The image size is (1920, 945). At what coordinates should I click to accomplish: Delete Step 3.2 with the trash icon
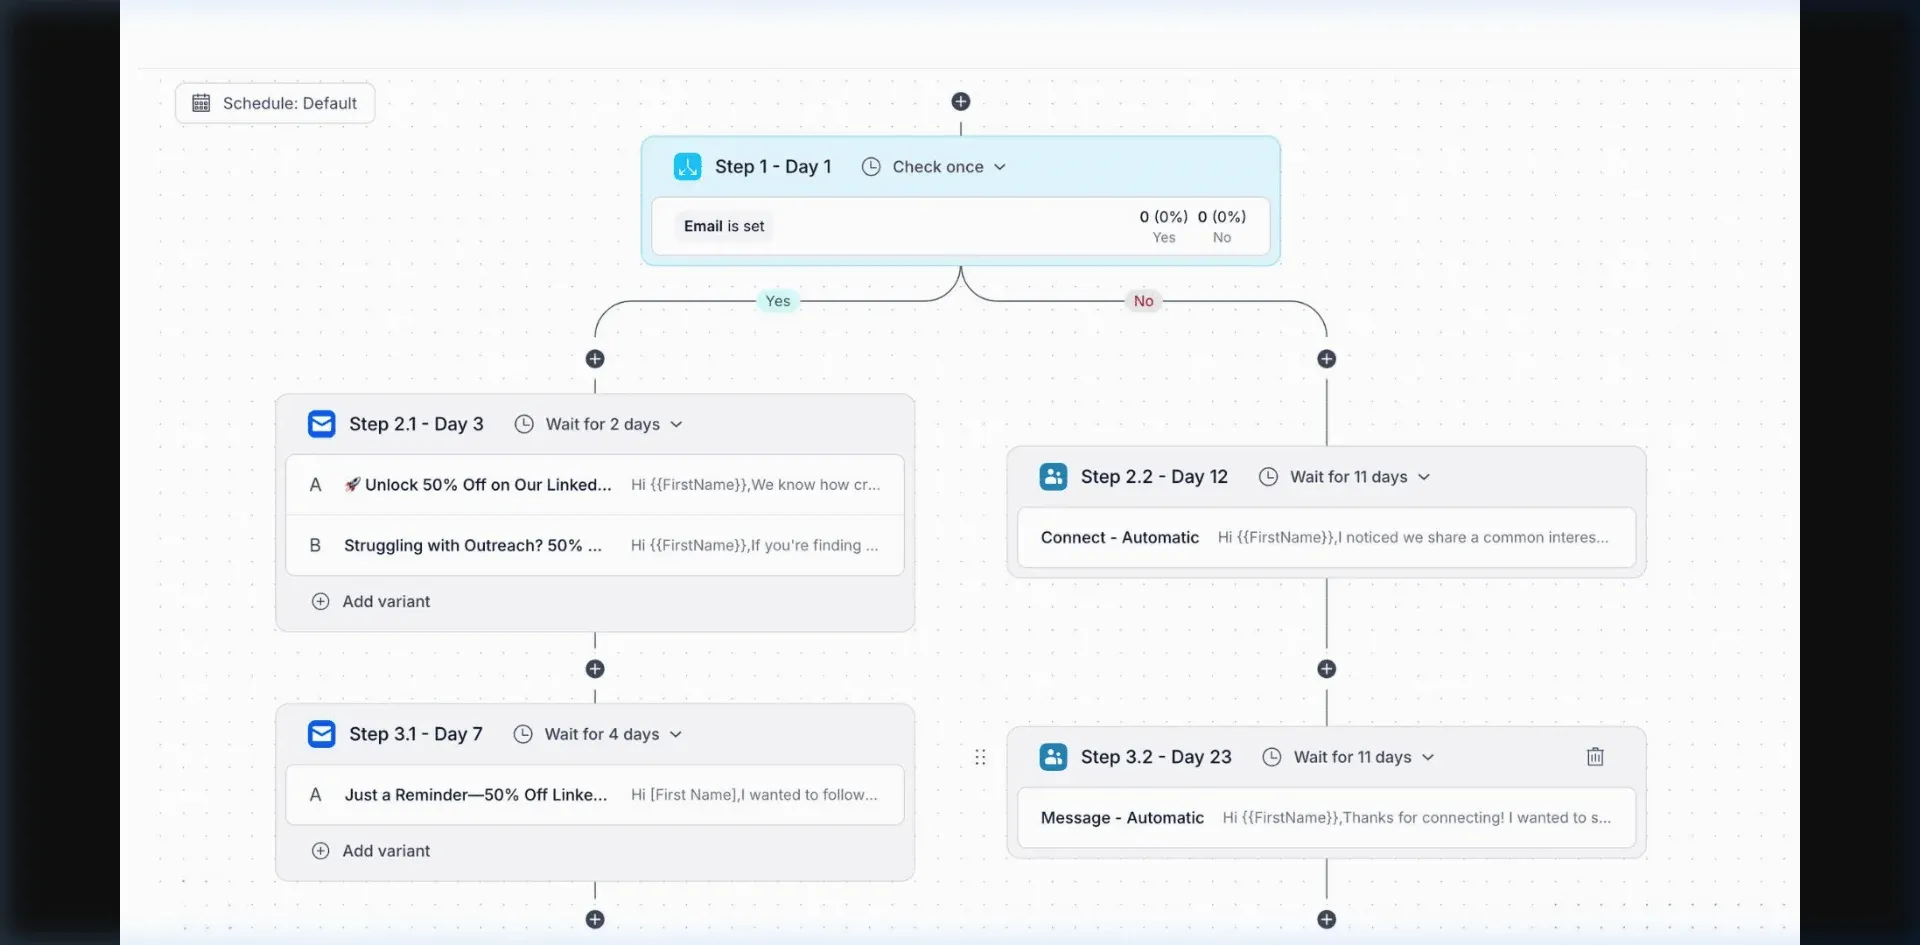[1595, 757]
